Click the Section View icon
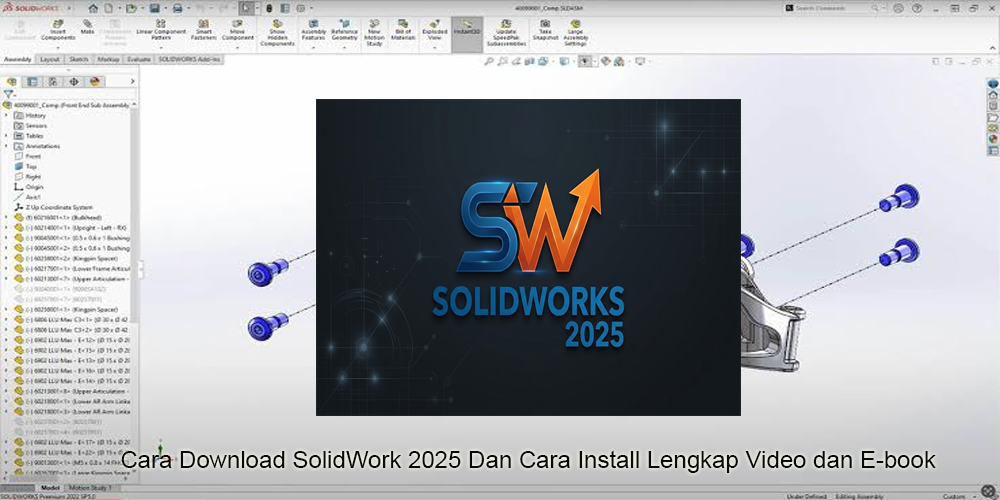This screenshot has width=1000, height=500. click(529, 61)
